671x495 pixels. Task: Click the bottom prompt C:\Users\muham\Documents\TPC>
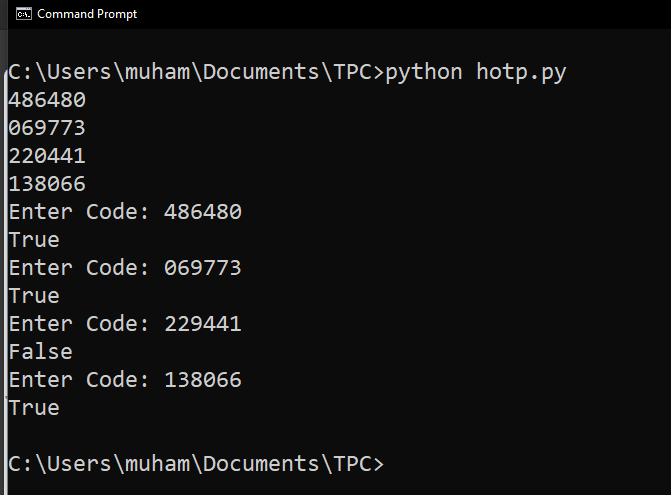pos(195,464)
